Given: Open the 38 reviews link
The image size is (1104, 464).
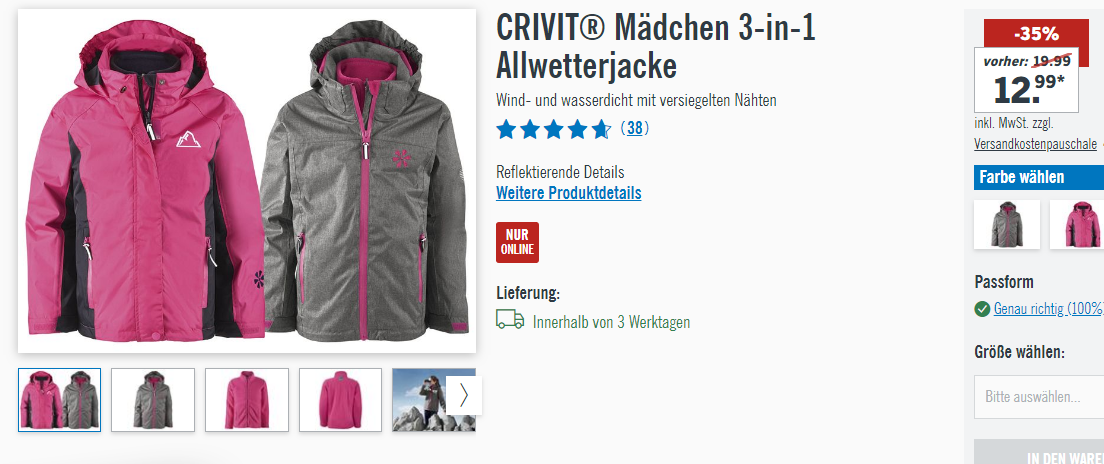Looking at the screenshot, I should (x=635, y=128).
